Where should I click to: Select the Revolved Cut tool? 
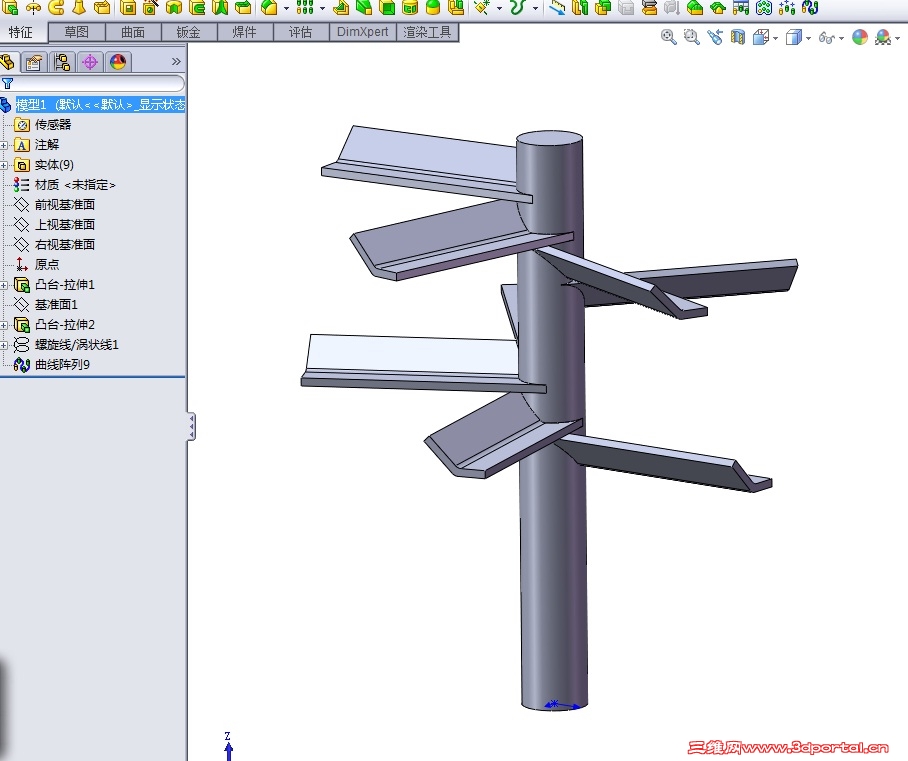point(174,8)
